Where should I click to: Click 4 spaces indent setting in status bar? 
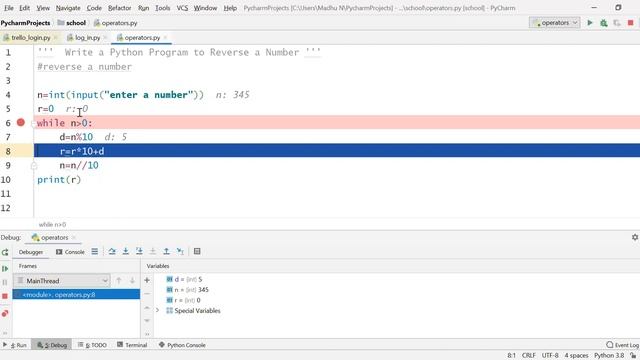click(576, 356)
